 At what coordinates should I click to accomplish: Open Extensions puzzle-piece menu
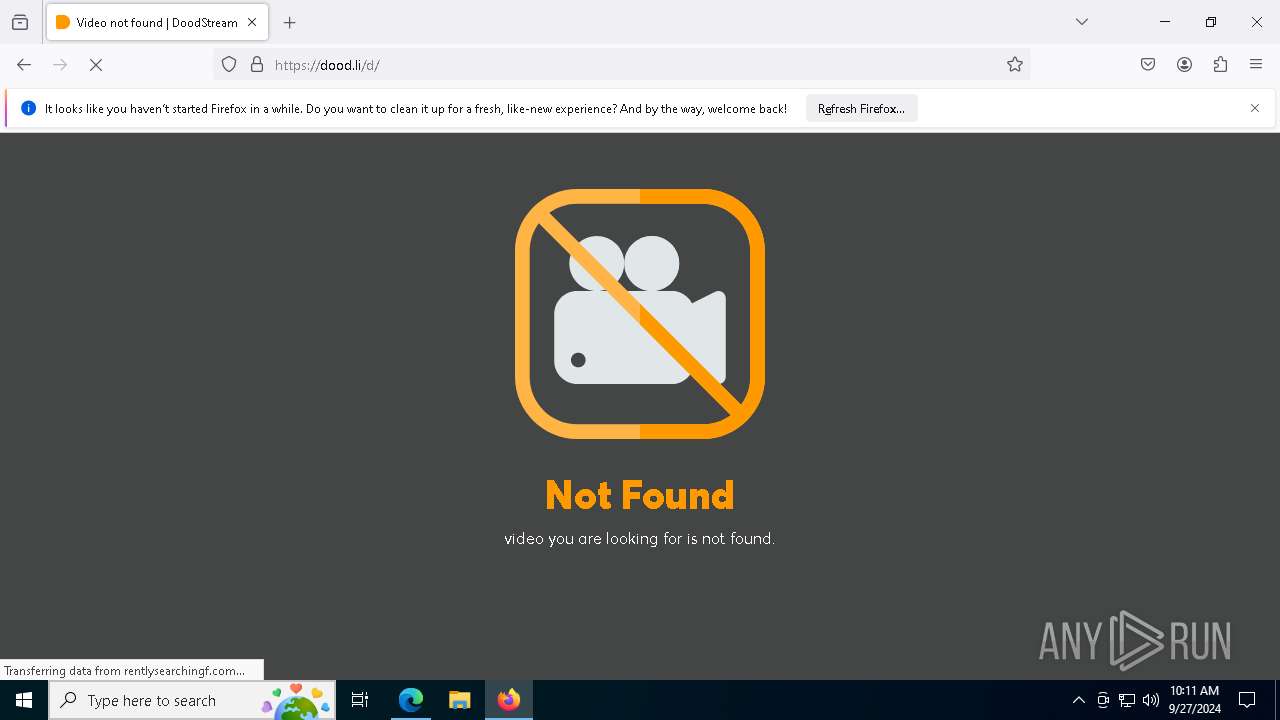click(x=1220, y=64)
